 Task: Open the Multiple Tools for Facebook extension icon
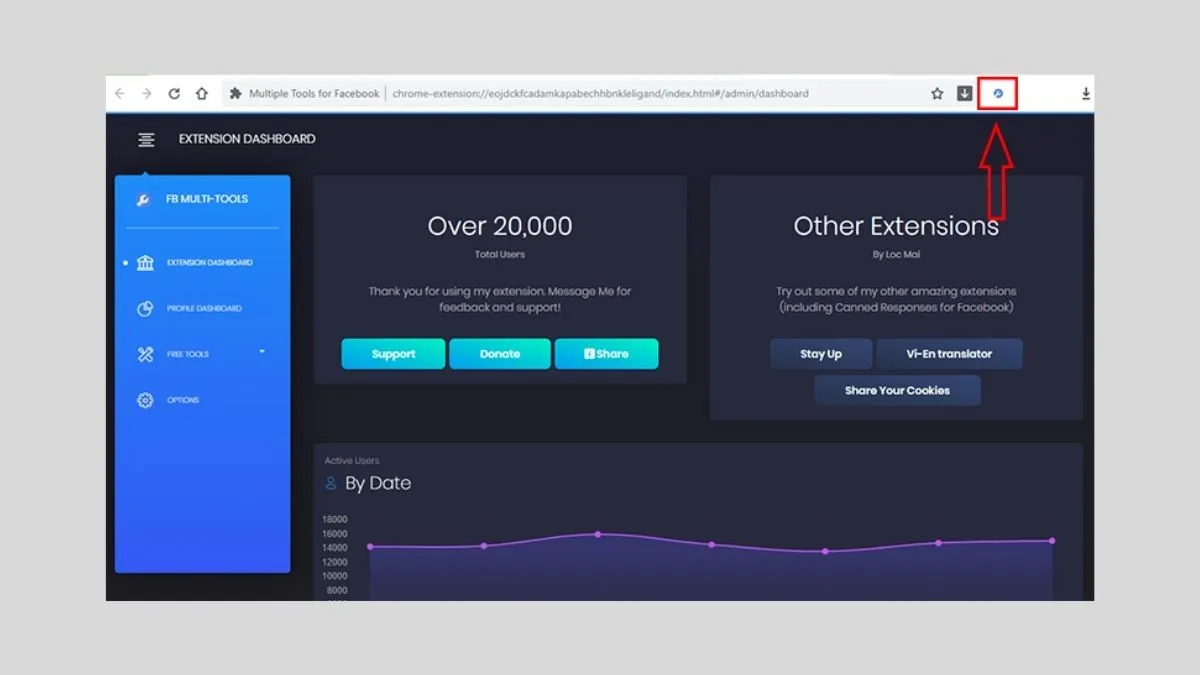click(x=999, y=92)
